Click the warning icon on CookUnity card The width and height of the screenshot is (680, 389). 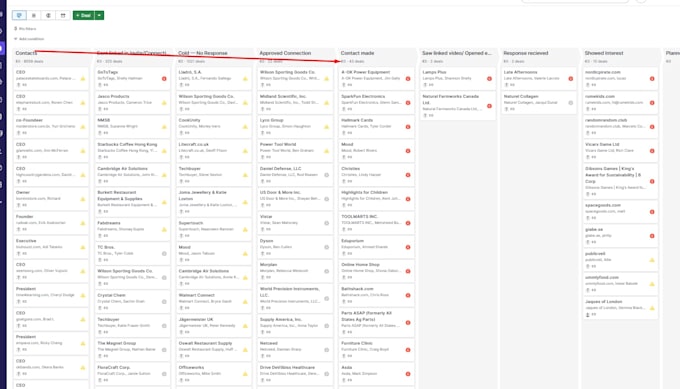point(245,127)
